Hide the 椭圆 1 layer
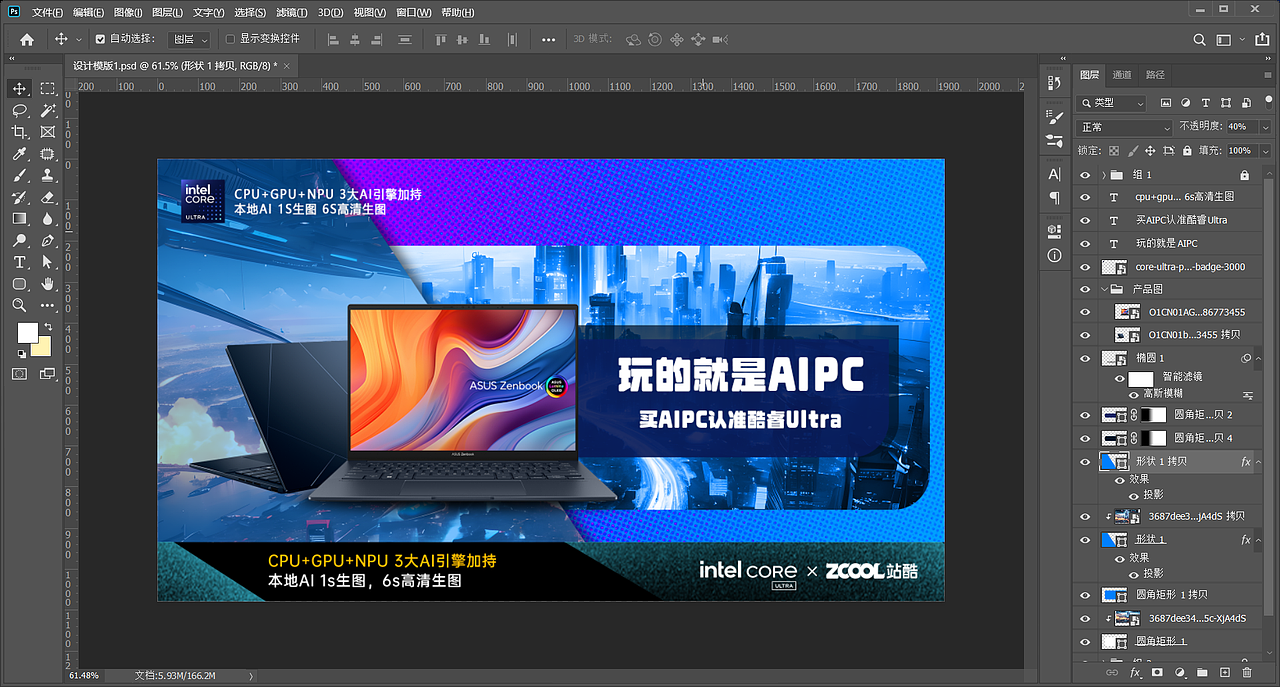 [1086, 358]
